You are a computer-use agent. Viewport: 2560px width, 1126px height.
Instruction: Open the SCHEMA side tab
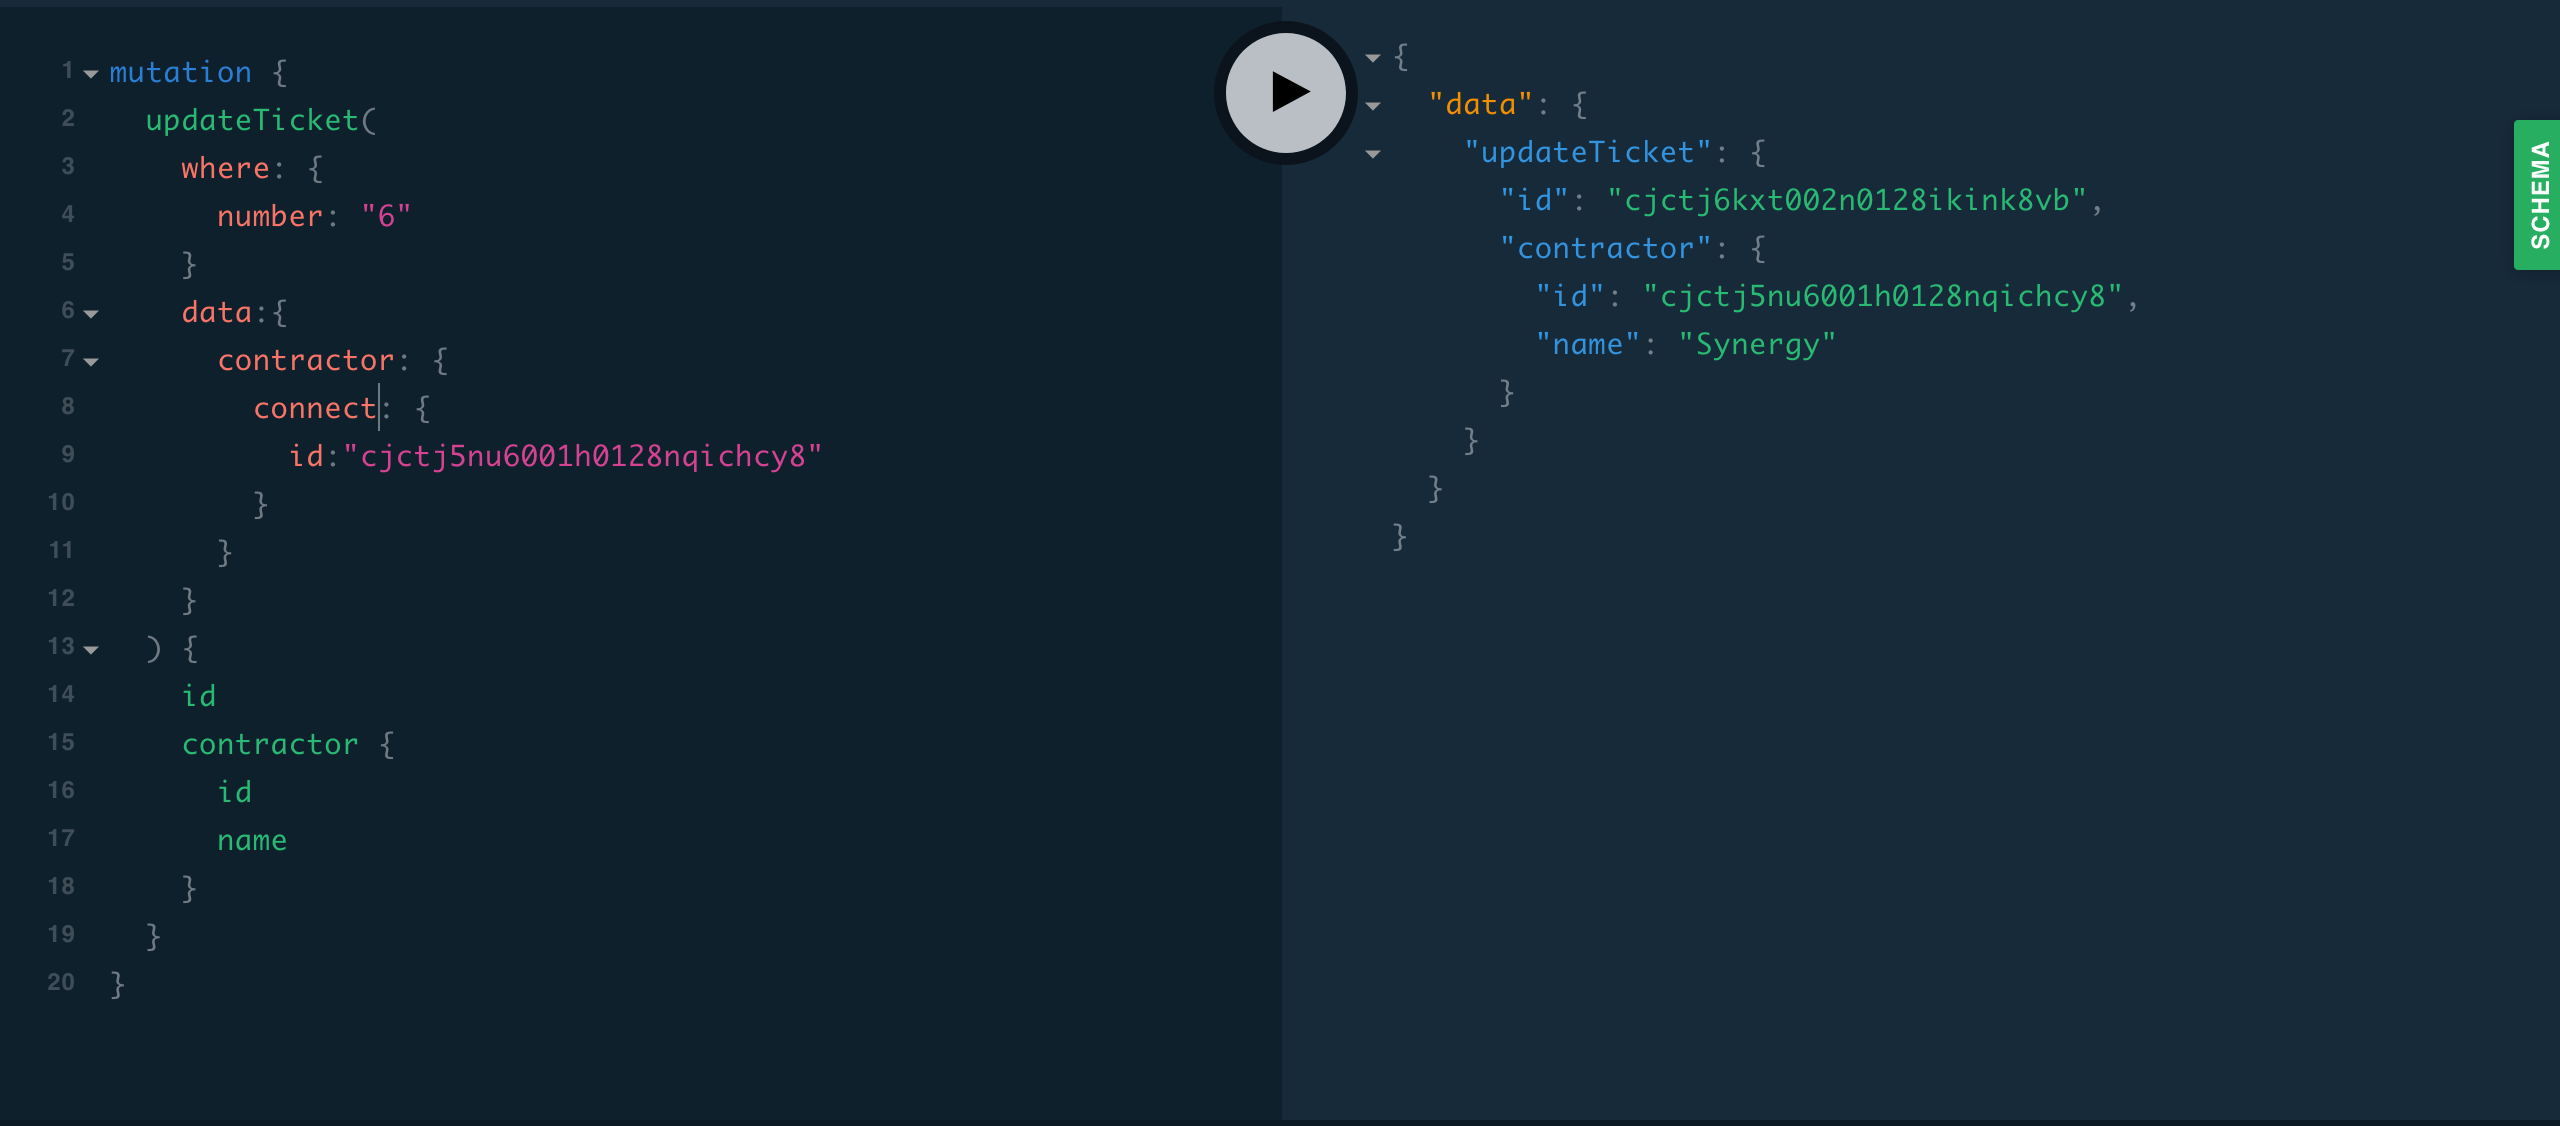tap(2538, 195)
